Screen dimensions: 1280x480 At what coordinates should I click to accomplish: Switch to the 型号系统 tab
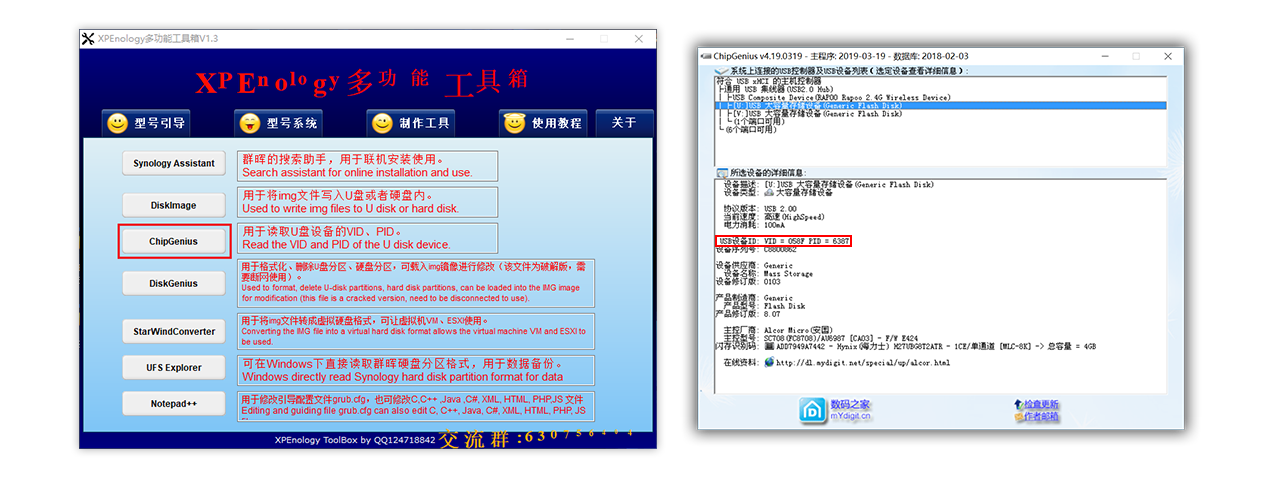(x=279, y=123)
